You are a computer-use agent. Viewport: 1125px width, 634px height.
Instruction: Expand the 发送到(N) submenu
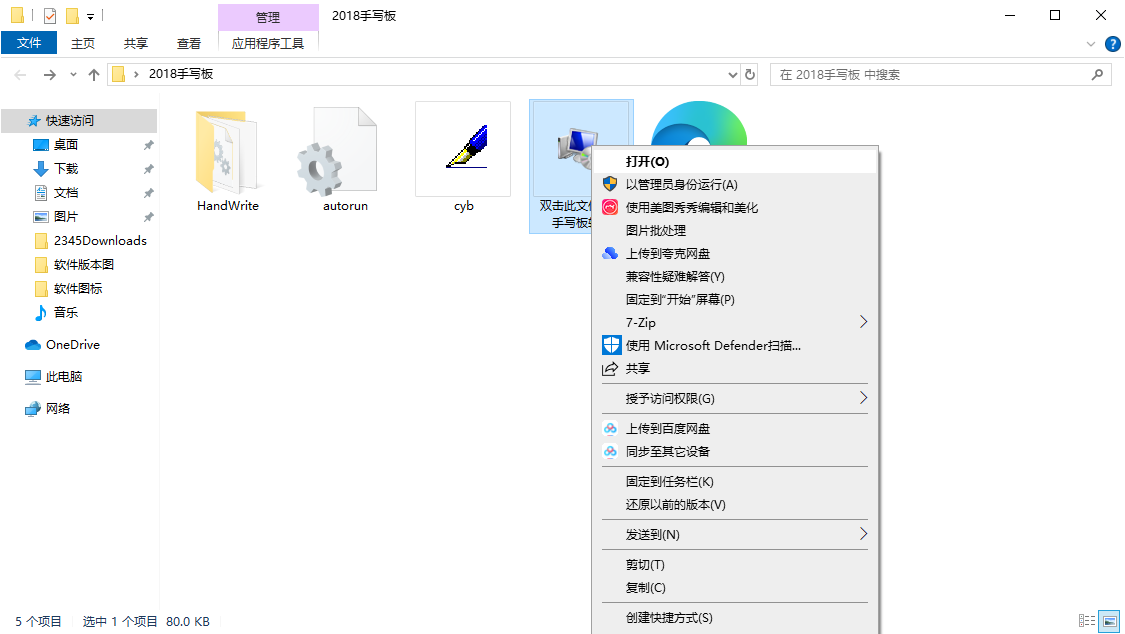(862, 534)
